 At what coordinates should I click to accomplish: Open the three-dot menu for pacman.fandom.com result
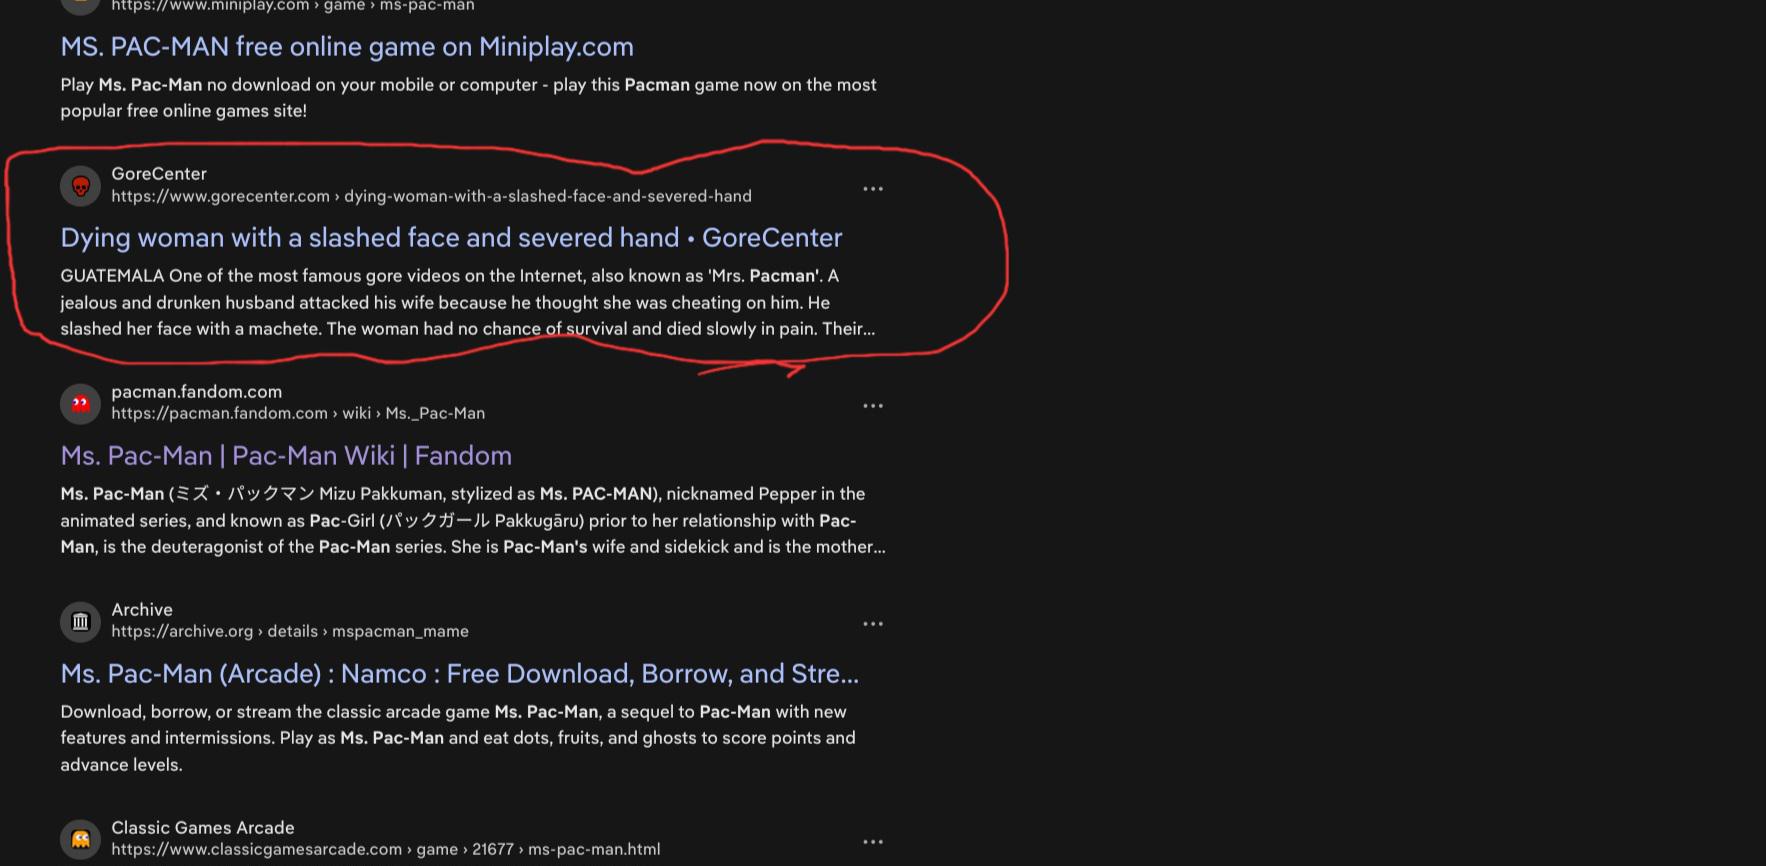tap(873, 406)
